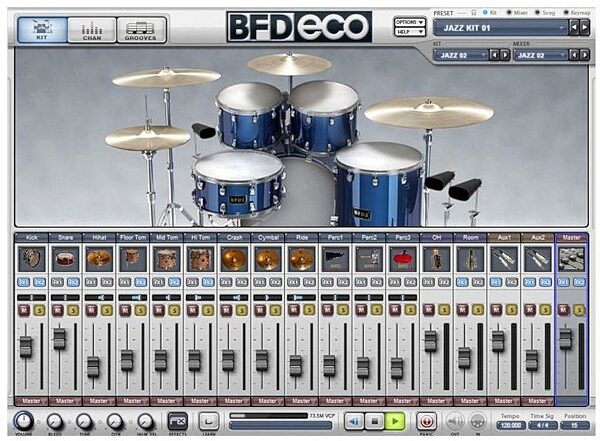Screen dimensions: 600x441
Task: Solo the Master channel
Action: 579,310
